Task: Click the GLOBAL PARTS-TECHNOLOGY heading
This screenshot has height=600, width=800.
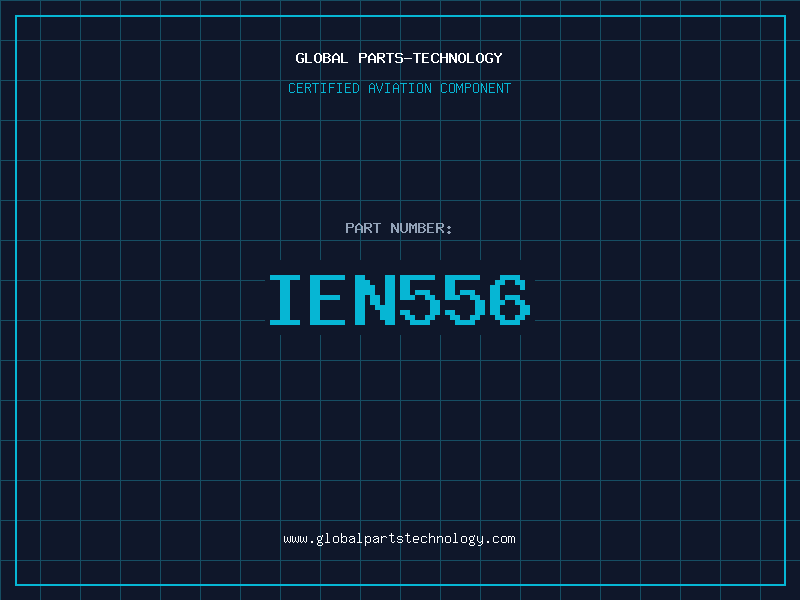Action: coord(399,58)
